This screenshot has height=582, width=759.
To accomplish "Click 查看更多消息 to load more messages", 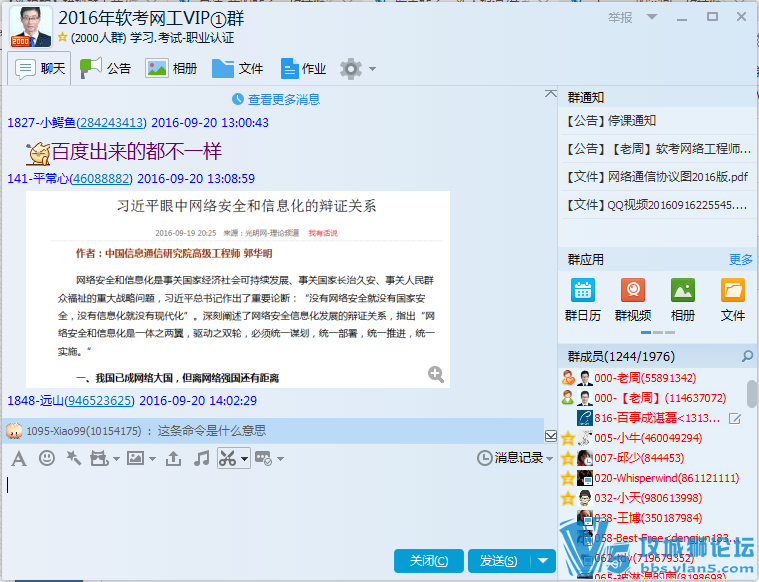I will click(277, 99).
